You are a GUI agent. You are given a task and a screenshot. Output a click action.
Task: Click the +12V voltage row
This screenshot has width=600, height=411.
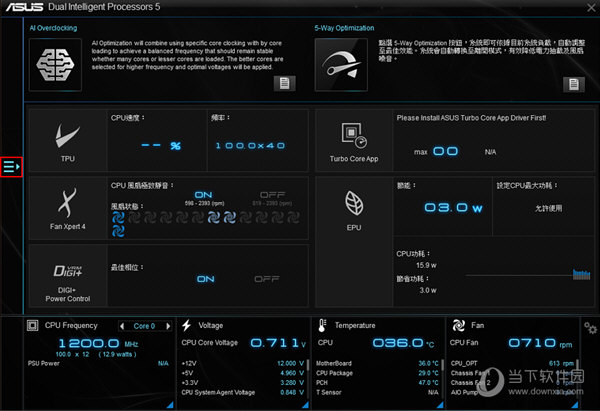tap(243, 363)
